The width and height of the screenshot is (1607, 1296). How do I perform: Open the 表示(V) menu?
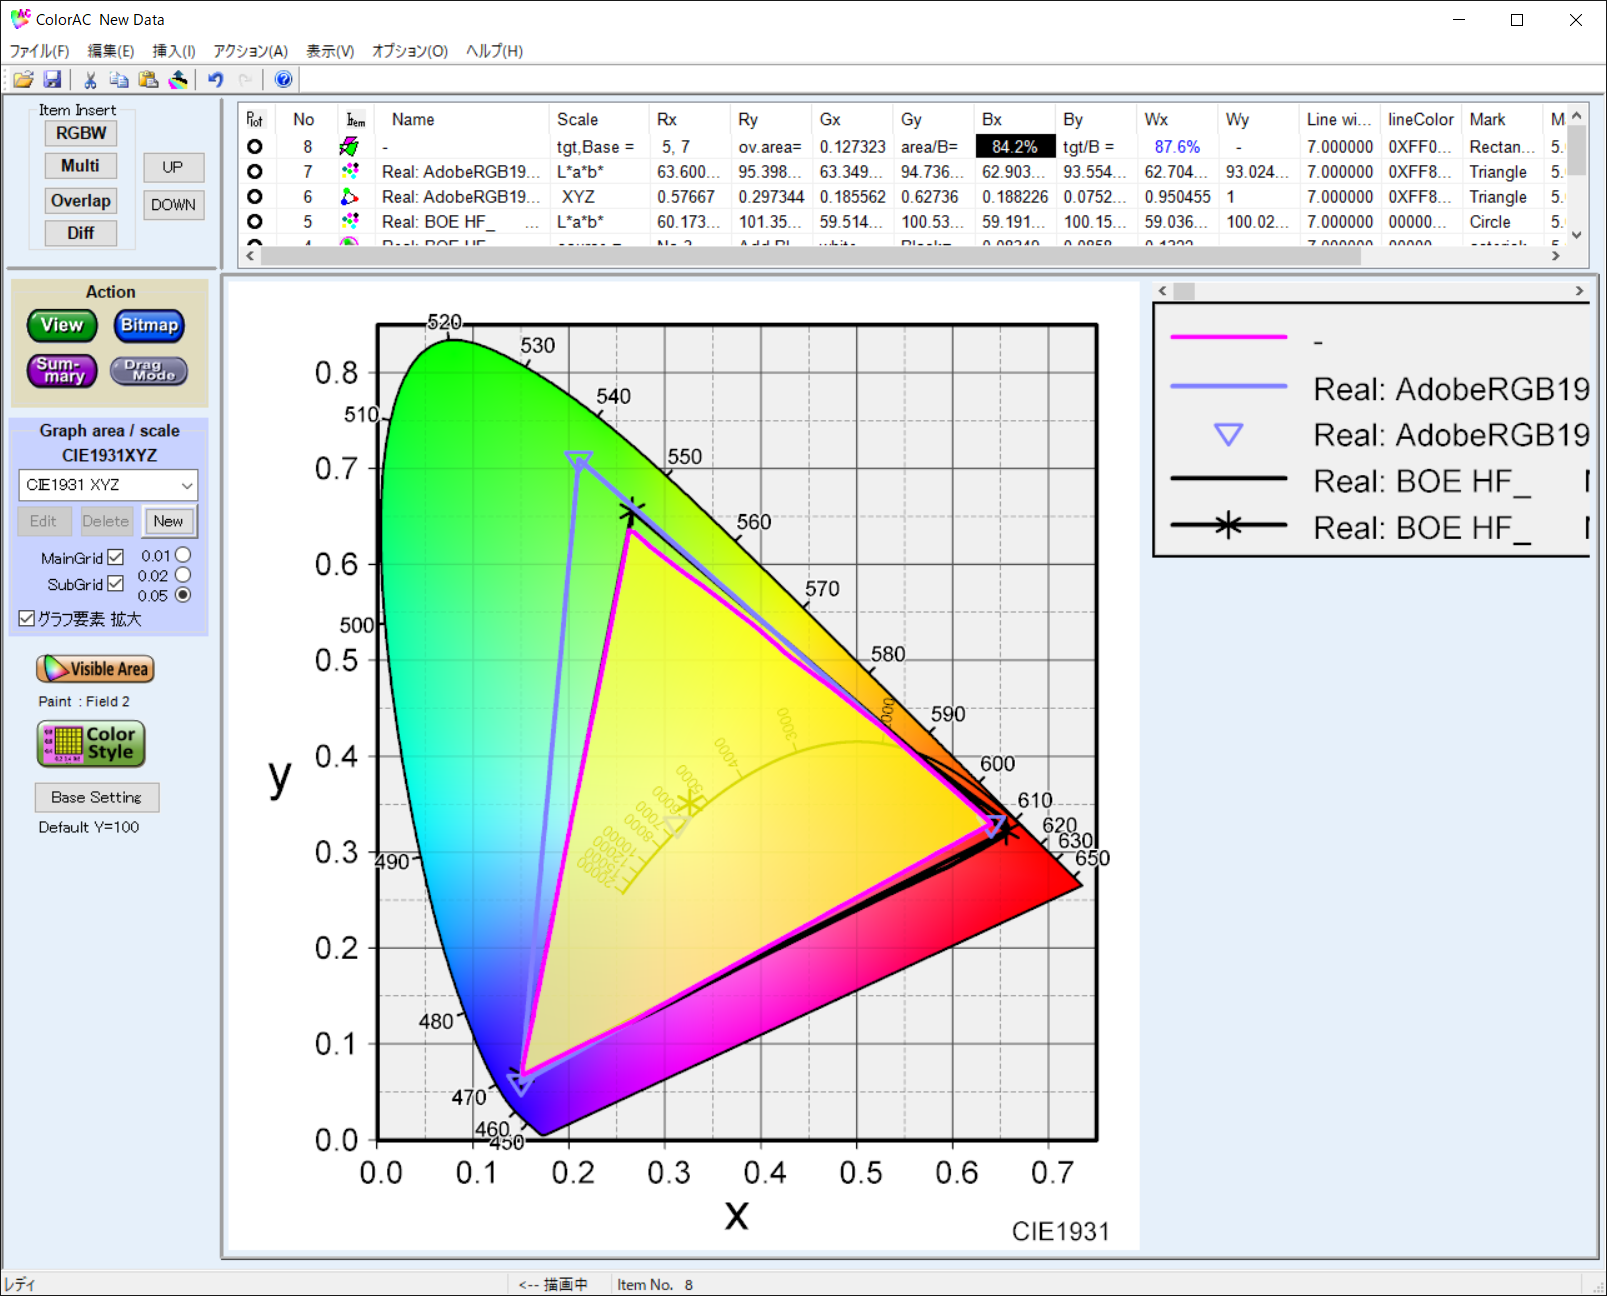pyautogui.click(x=330, y=51)
